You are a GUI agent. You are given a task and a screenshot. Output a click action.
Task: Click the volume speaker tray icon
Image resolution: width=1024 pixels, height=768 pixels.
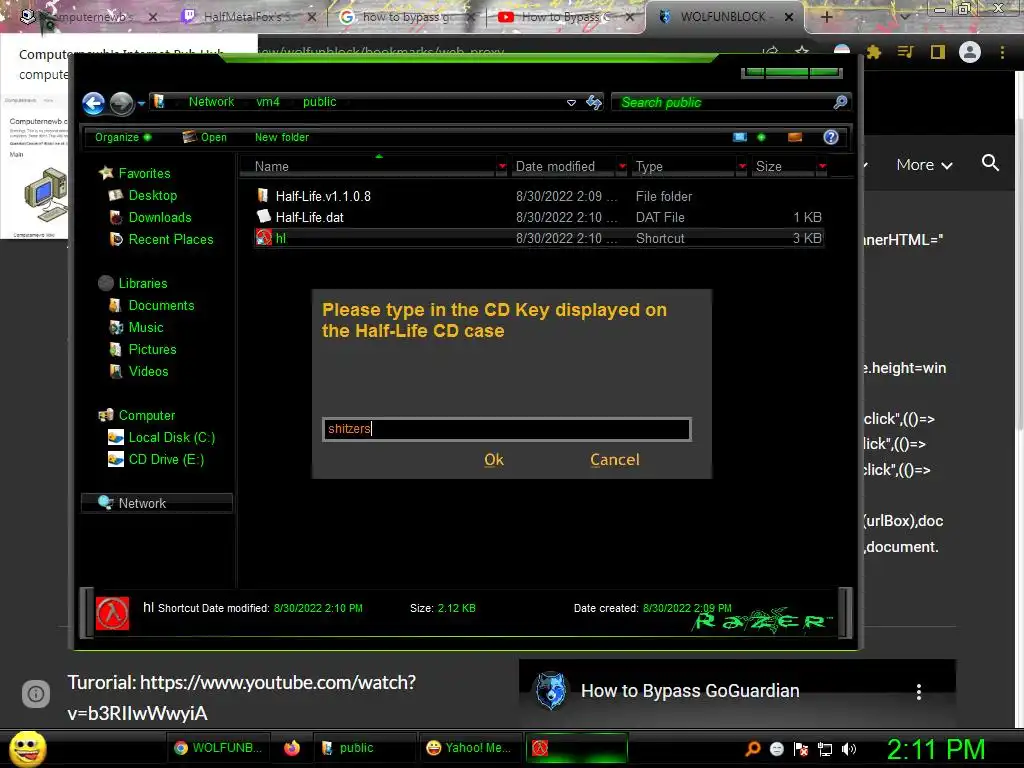click(x=849, y=749)
